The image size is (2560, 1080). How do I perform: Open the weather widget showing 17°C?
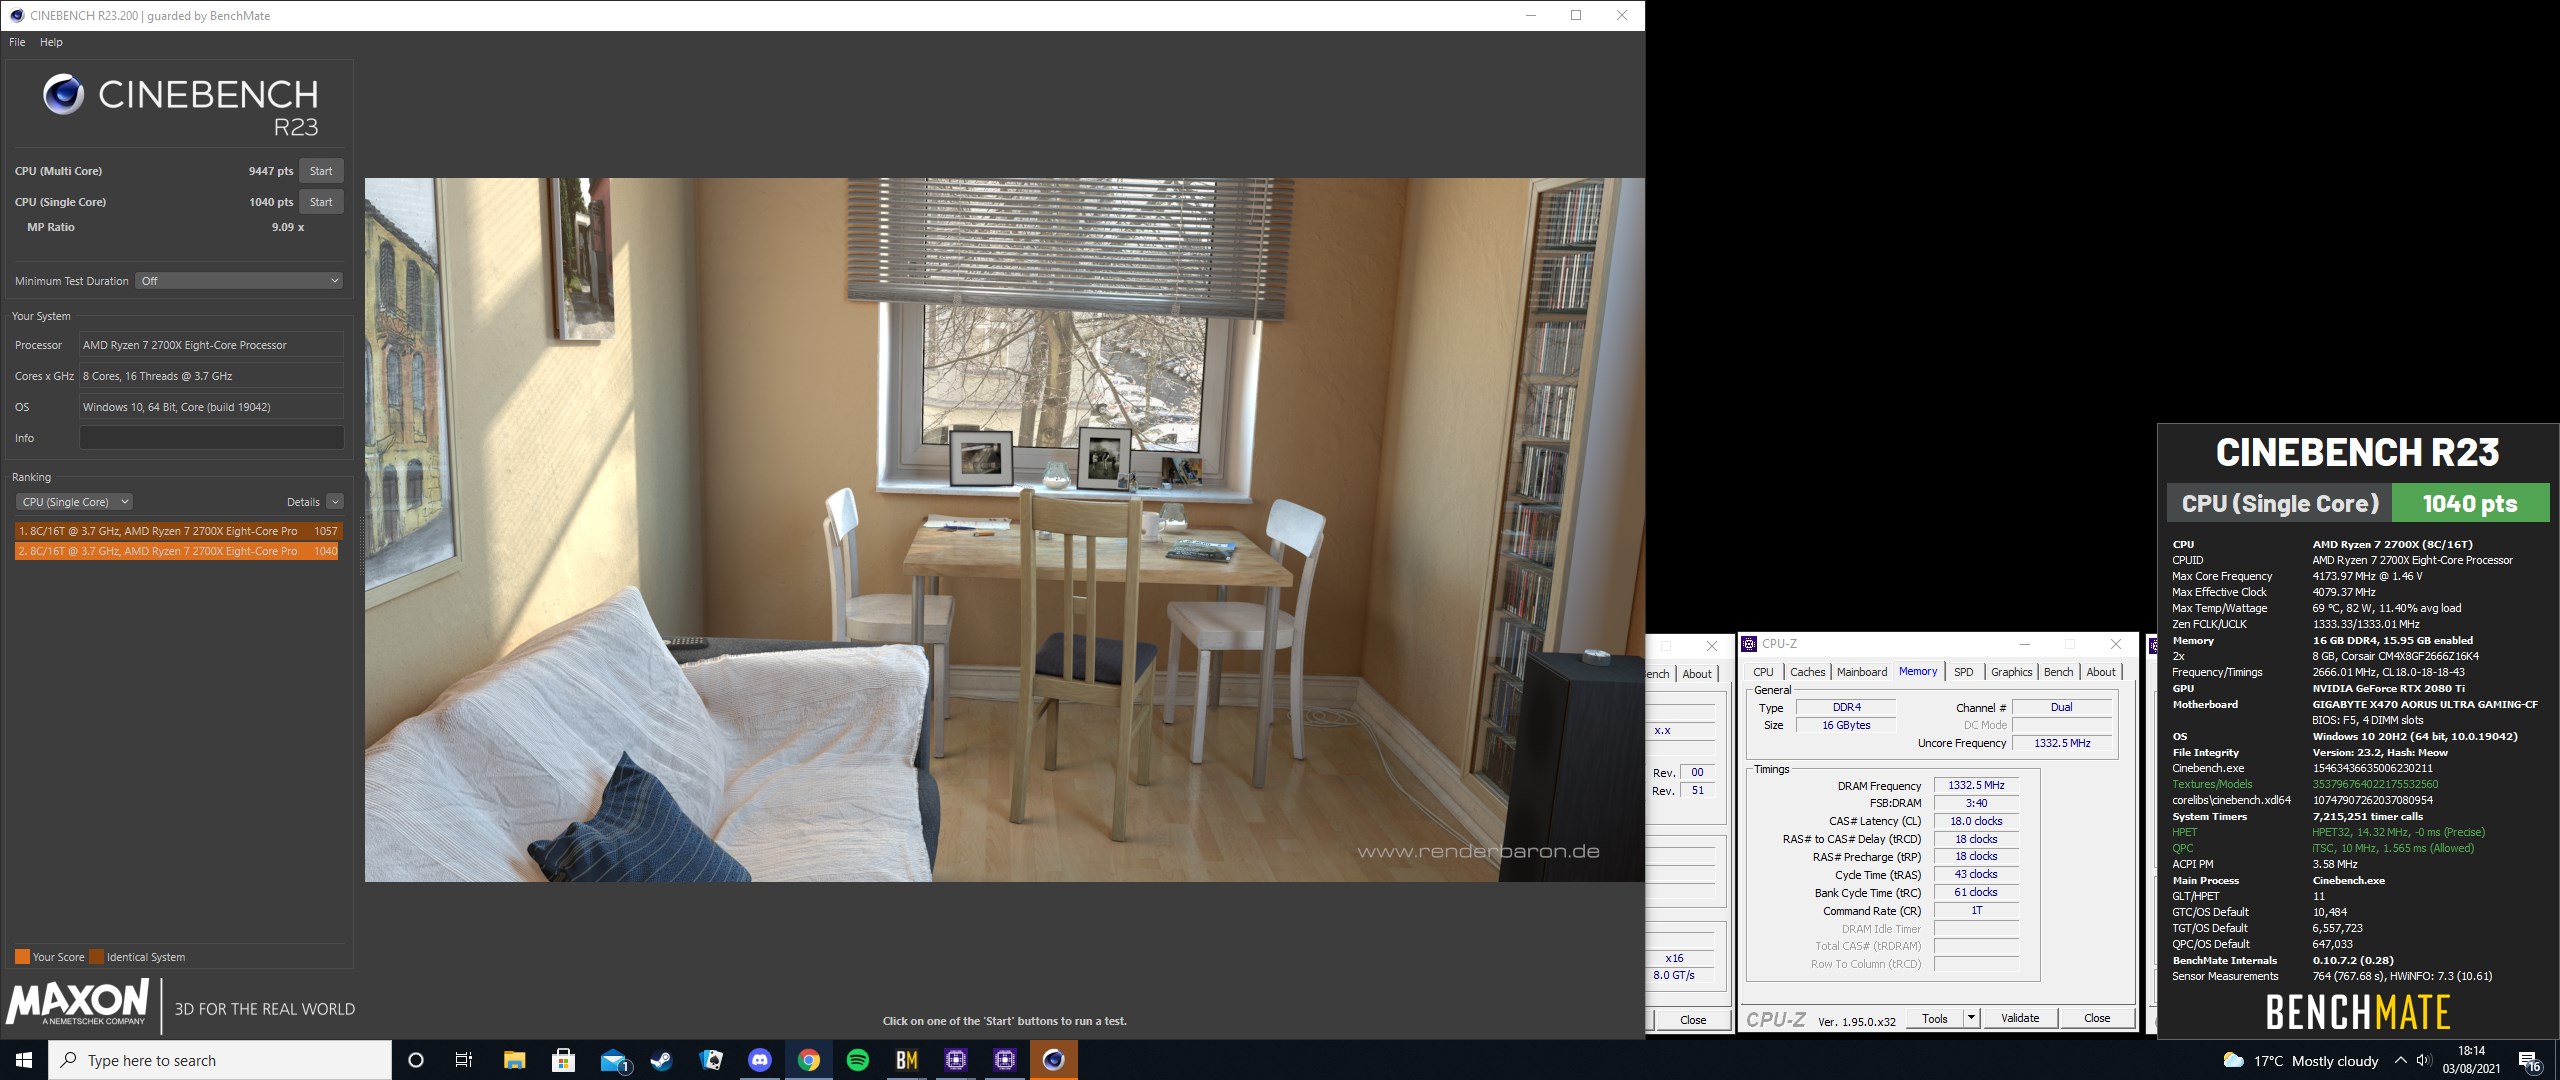pos(2300,1061)
